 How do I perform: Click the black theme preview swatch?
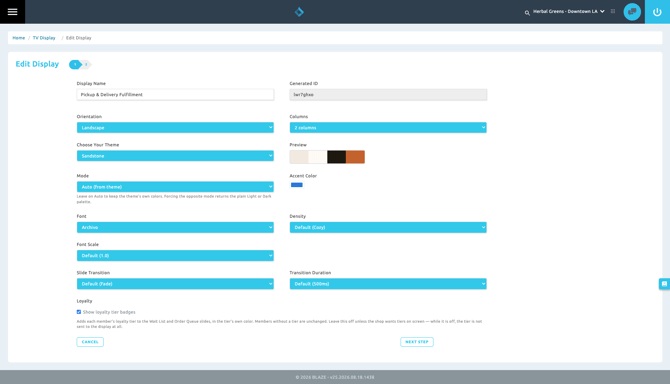337,157
